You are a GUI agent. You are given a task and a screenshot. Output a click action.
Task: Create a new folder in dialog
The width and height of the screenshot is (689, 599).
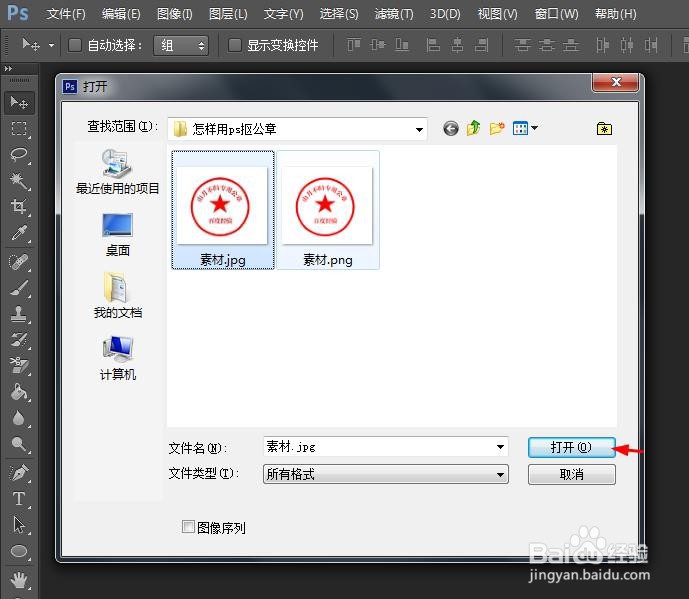click(x=497, y=128)
